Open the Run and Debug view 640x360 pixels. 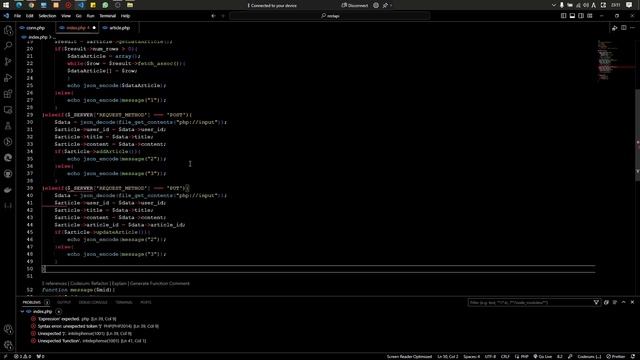8,78
